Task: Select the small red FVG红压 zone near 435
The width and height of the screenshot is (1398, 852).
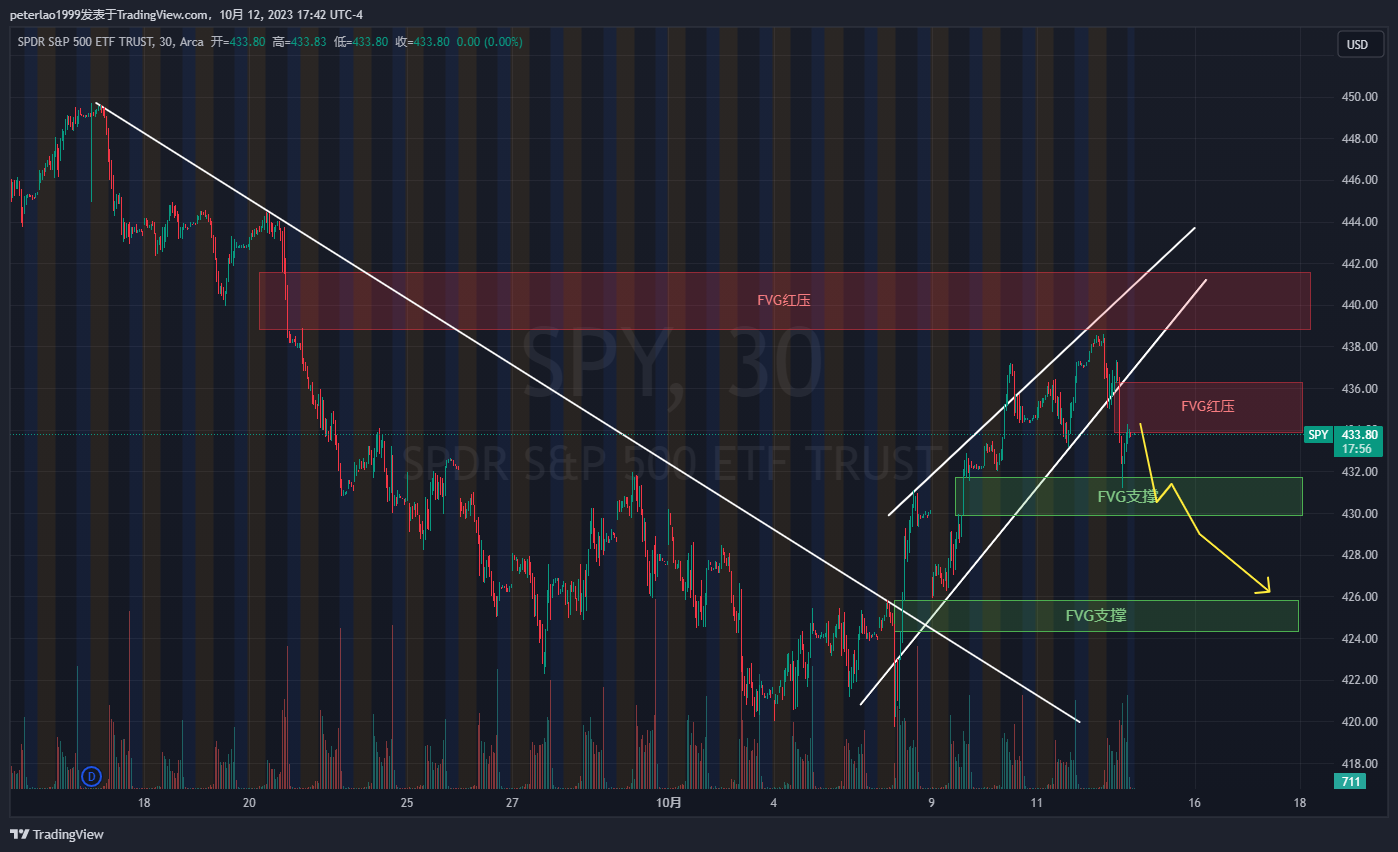Action: tap(1207, 407)
